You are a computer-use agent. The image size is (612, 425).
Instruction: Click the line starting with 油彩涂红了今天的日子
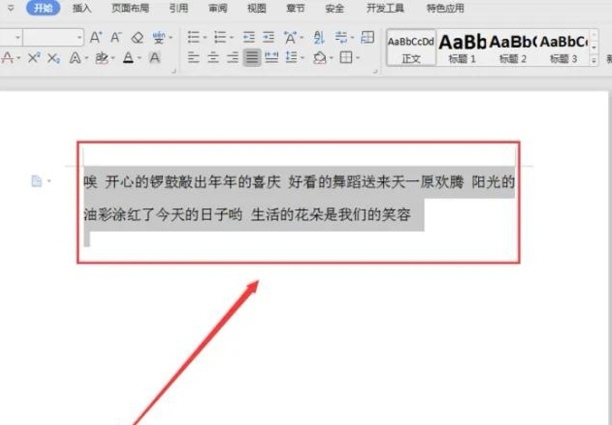[247, 215]
